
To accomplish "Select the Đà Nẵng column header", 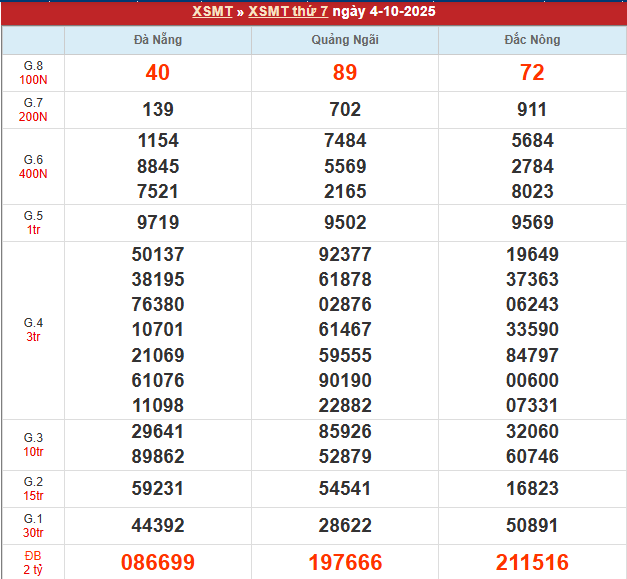I will (158, 40).
